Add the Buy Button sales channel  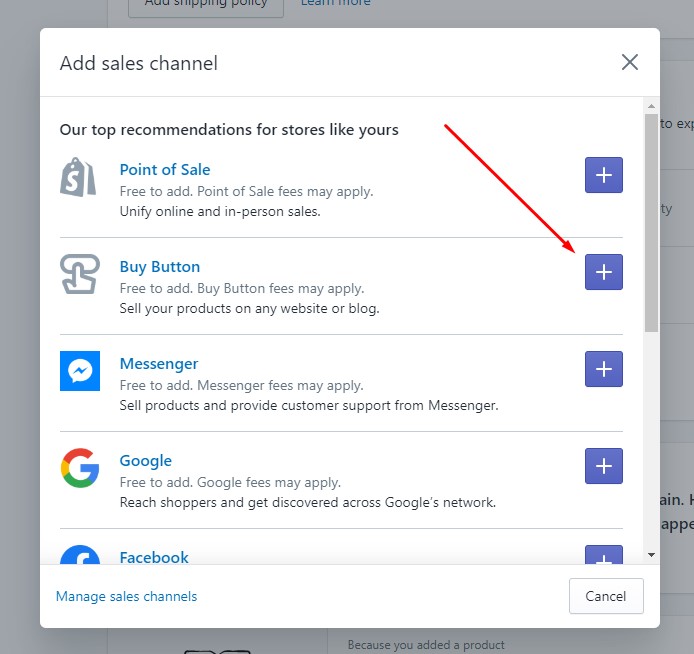(604, 272)
